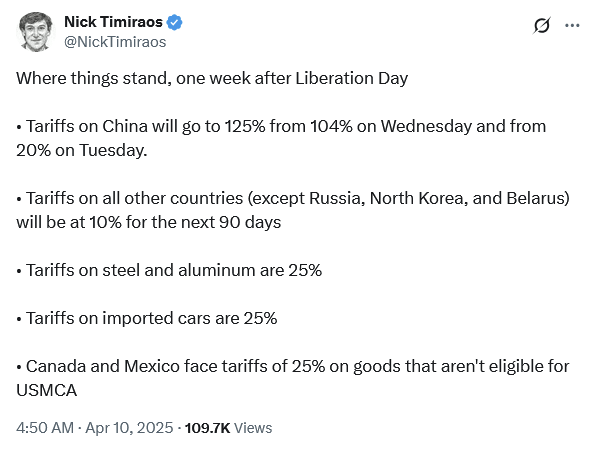The height and width of the screenshot is (450, 598).
Task: Click the 'Where things stand' opening line
Action: 212,78
